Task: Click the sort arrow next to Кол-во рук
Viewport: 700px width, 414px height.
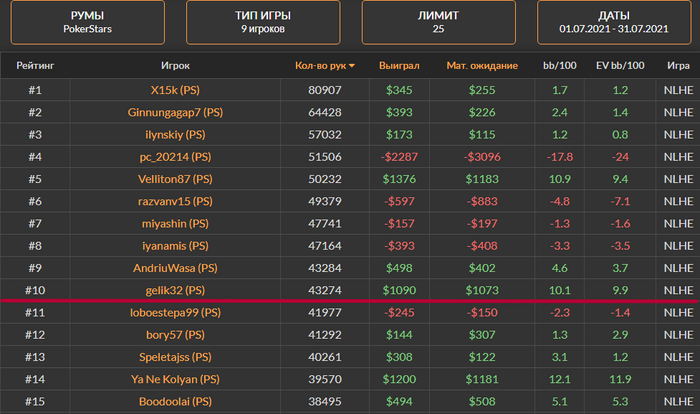Action: [x=352, y=66]
